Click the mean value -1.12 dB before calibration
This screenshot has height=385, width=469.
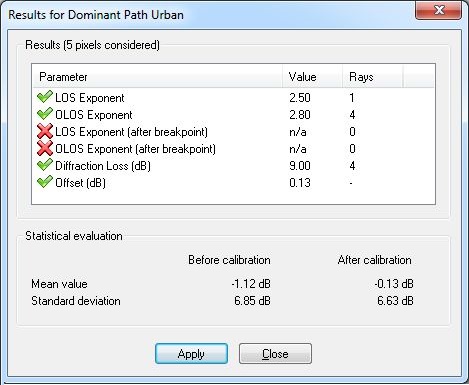[251, 284]
